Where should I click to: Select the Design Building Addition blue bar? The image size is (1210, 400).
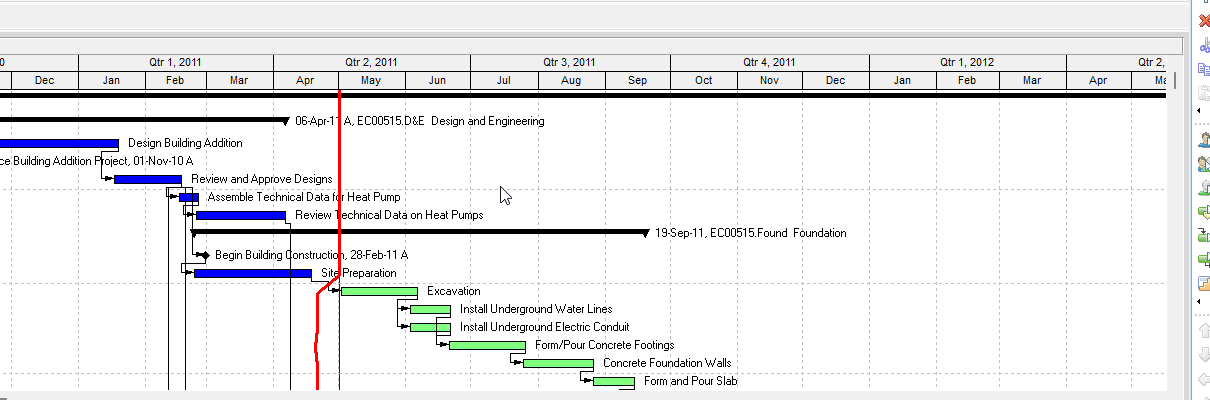coord(59,143)
